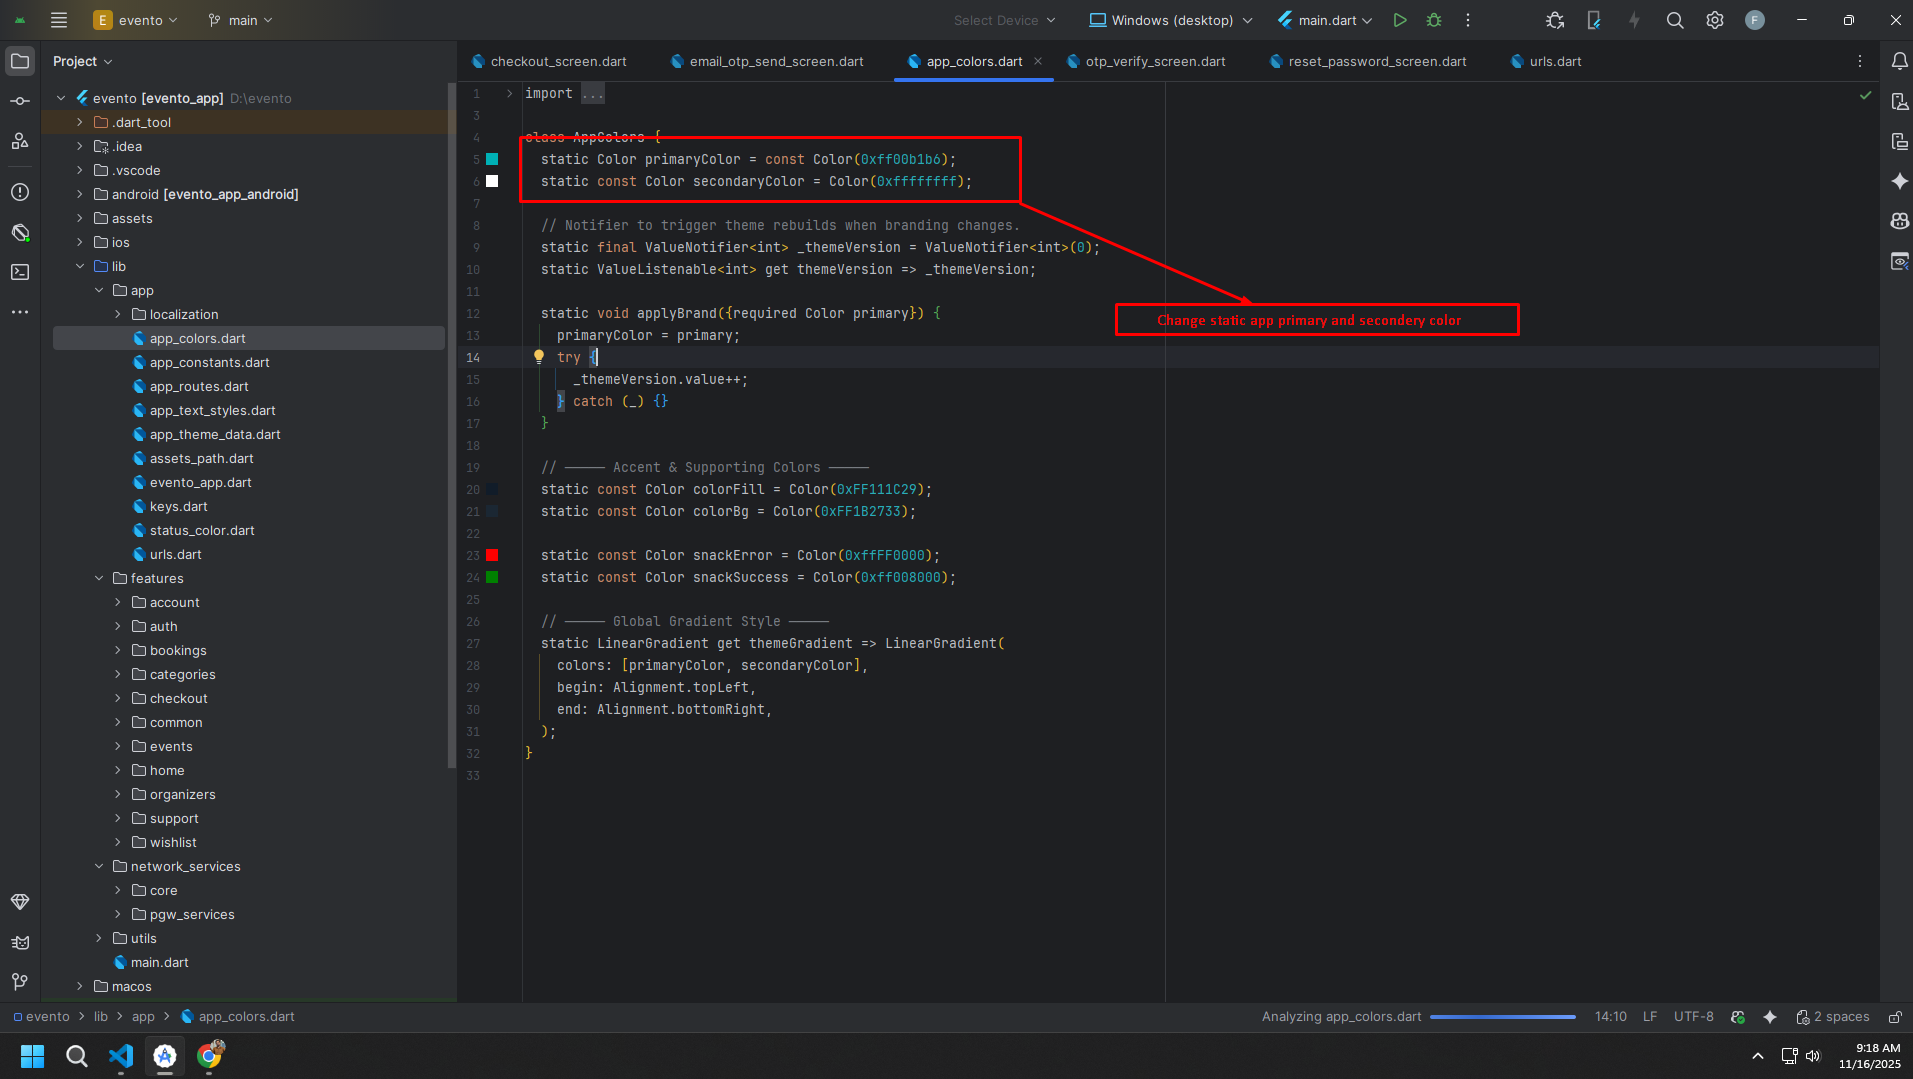Start a Debug session with the bug icon
Image resolution: width=1913 pixels, height=1079 pixels.
click(x=1433, y=20)
